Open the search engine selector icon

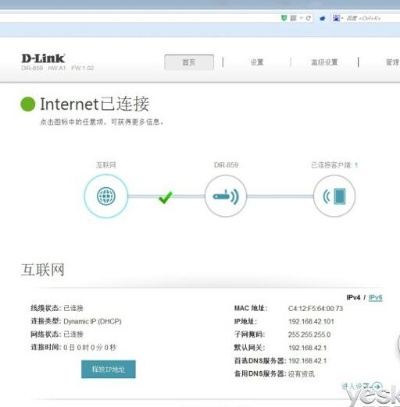(336, 18)
